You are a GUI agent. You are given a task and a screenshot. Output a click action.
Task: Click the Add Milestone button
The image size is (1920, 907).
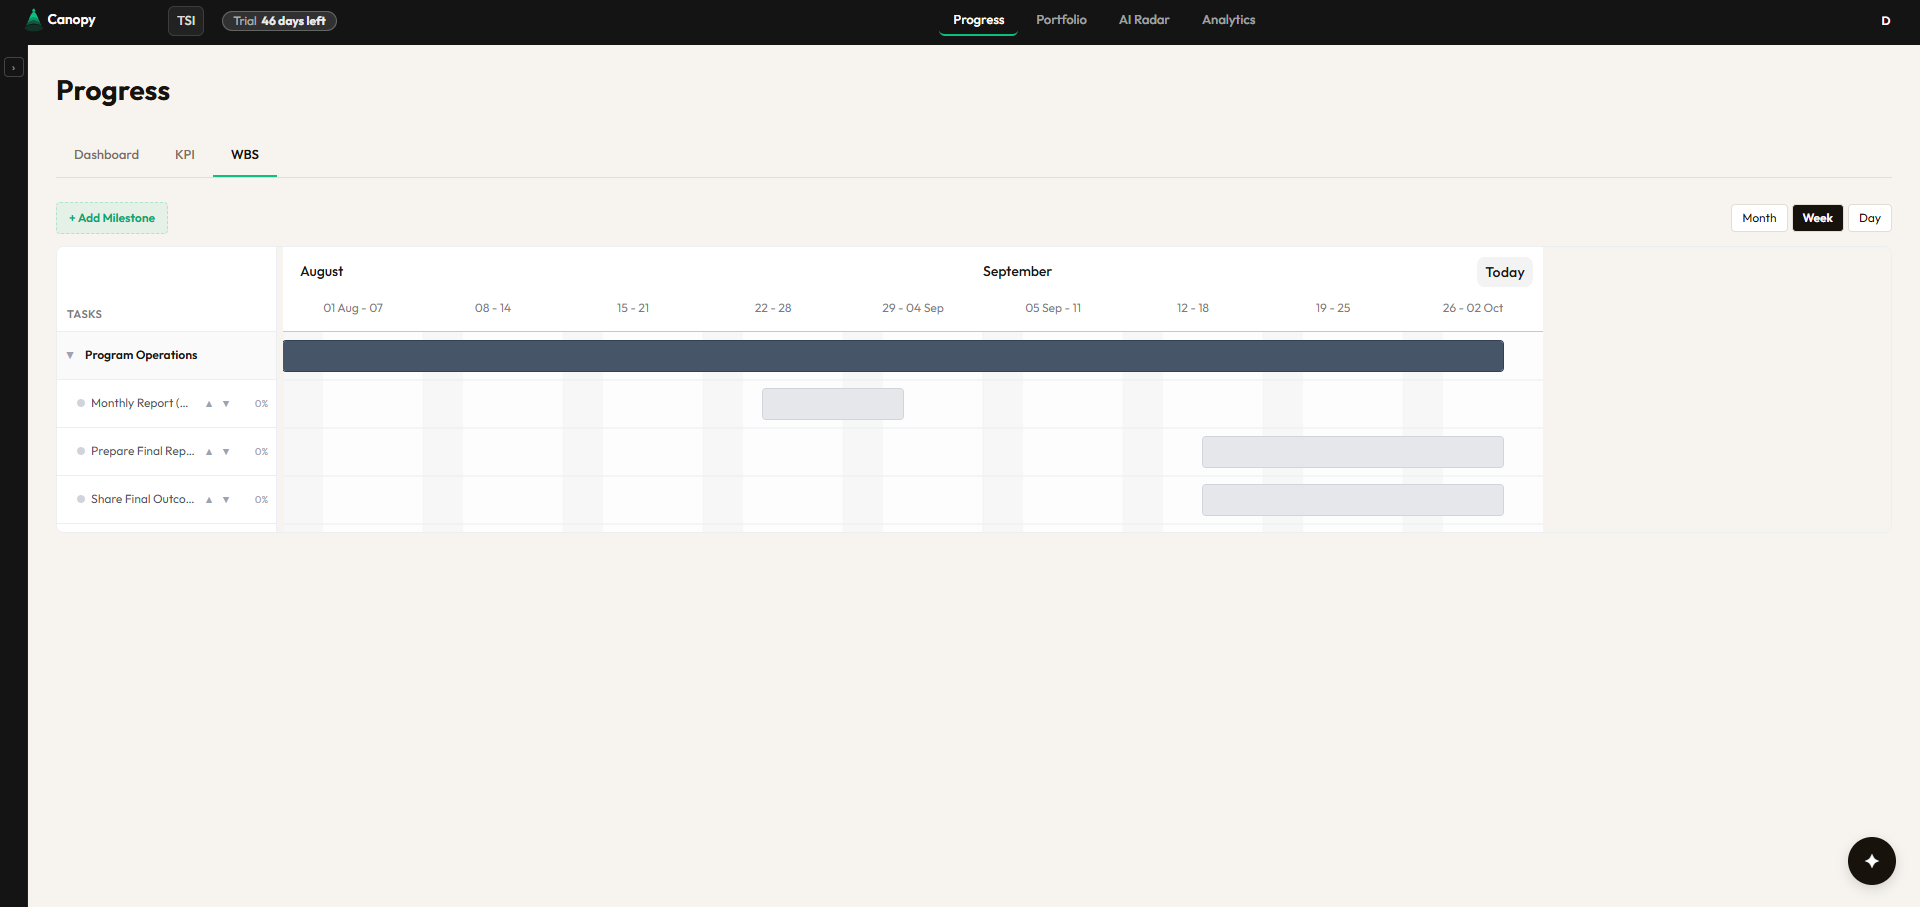coord(112,218)
